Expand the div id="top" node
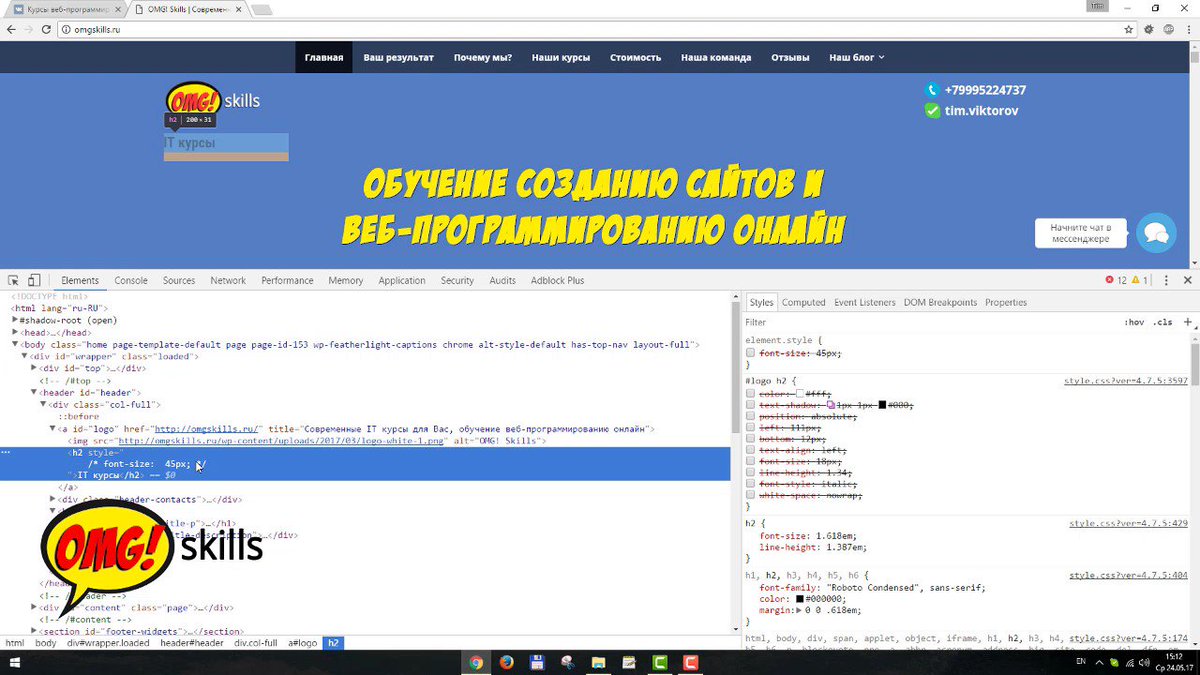This screenshot has width=1200, height=675. [x=34, y=368]
